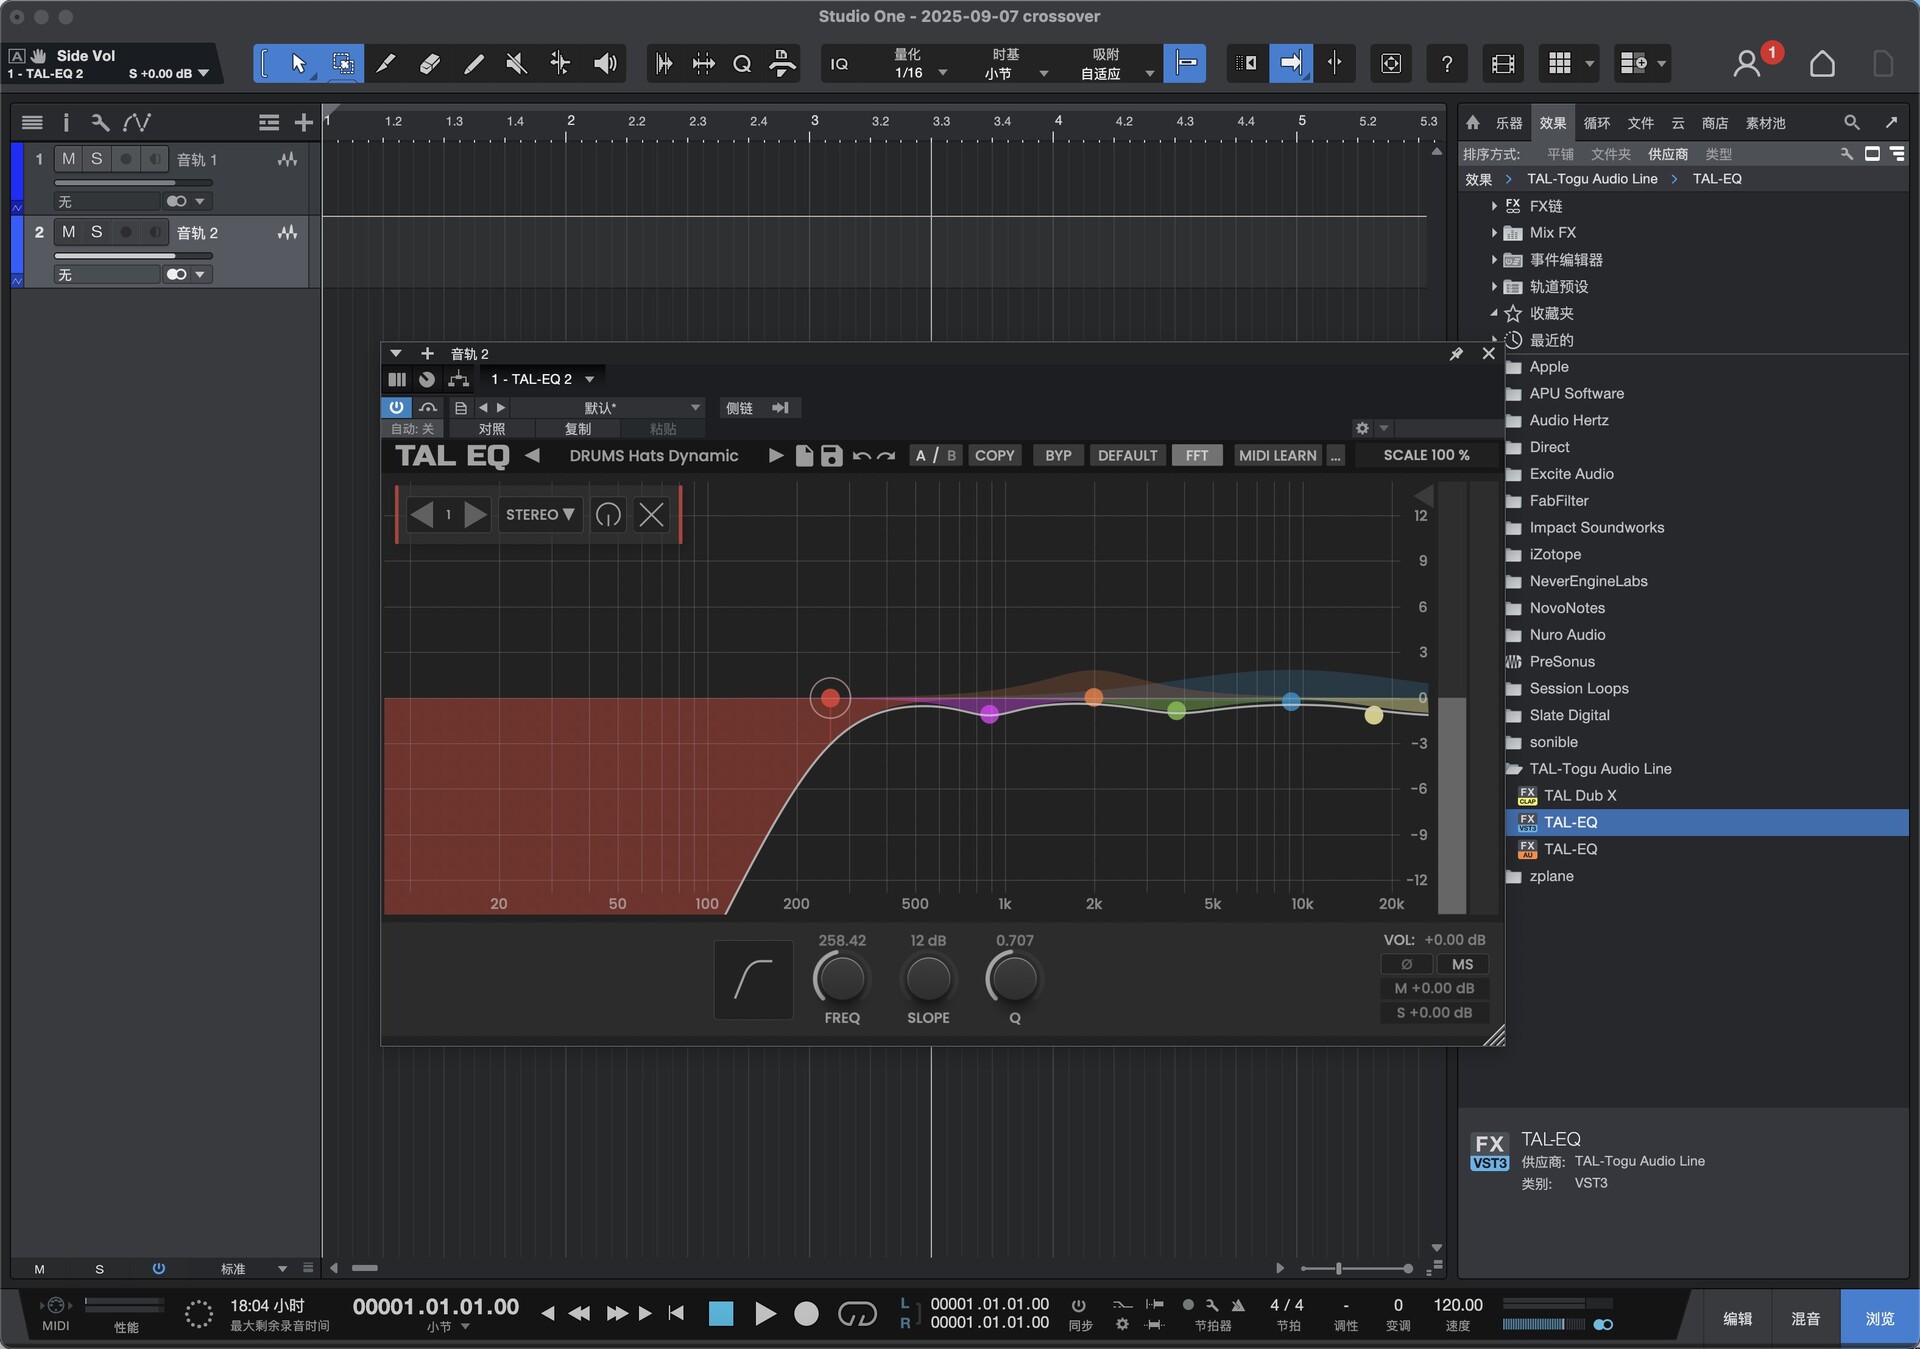Switch to the 商店 browser tab
The height and width of the screenshot is (1349, 1920).
tap(1714, 123)
